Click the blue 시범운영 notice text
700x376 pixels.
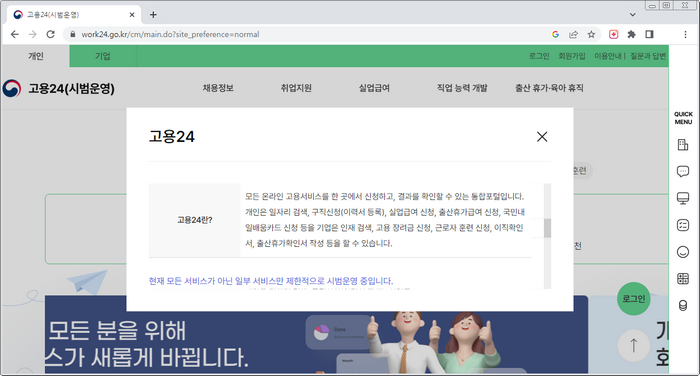[x=271, y=281]
